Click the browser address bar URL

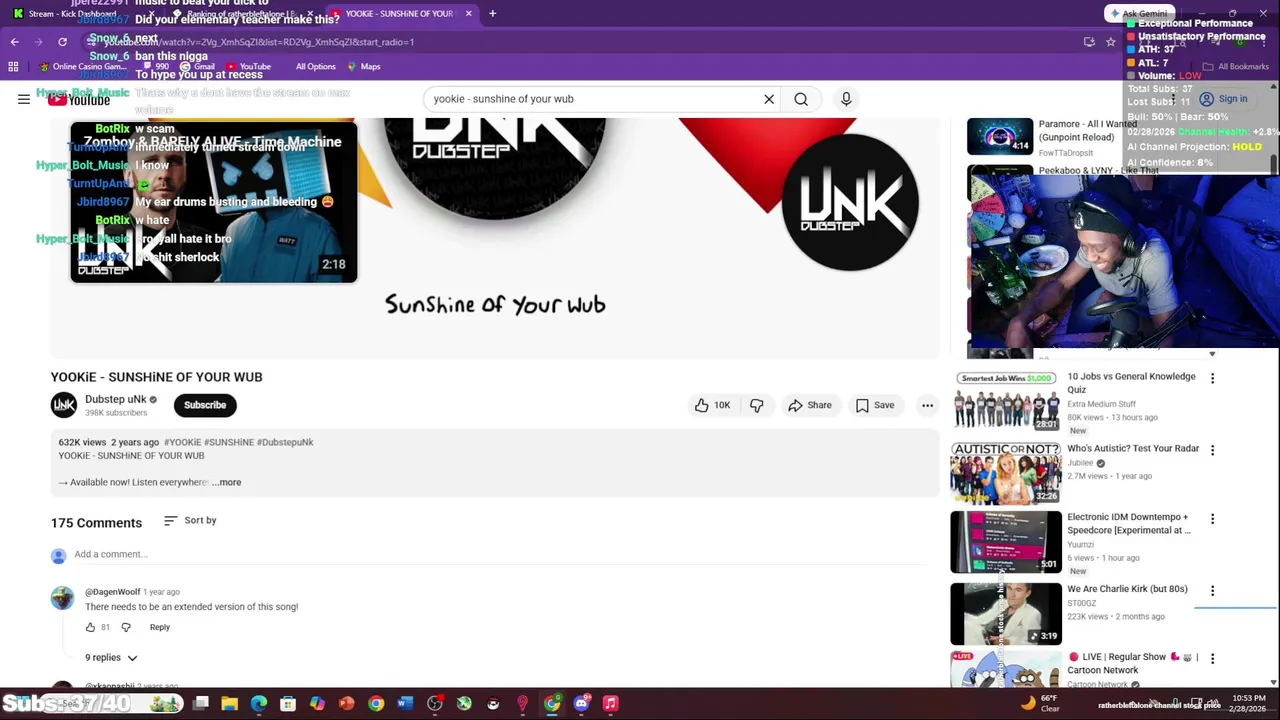click(260, 42)
